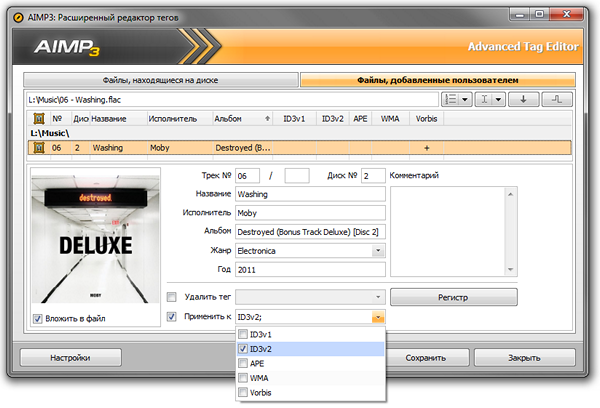This screenshot has height=408, width=600.
Task: Close the tag editor window
Action: [567, 14]
